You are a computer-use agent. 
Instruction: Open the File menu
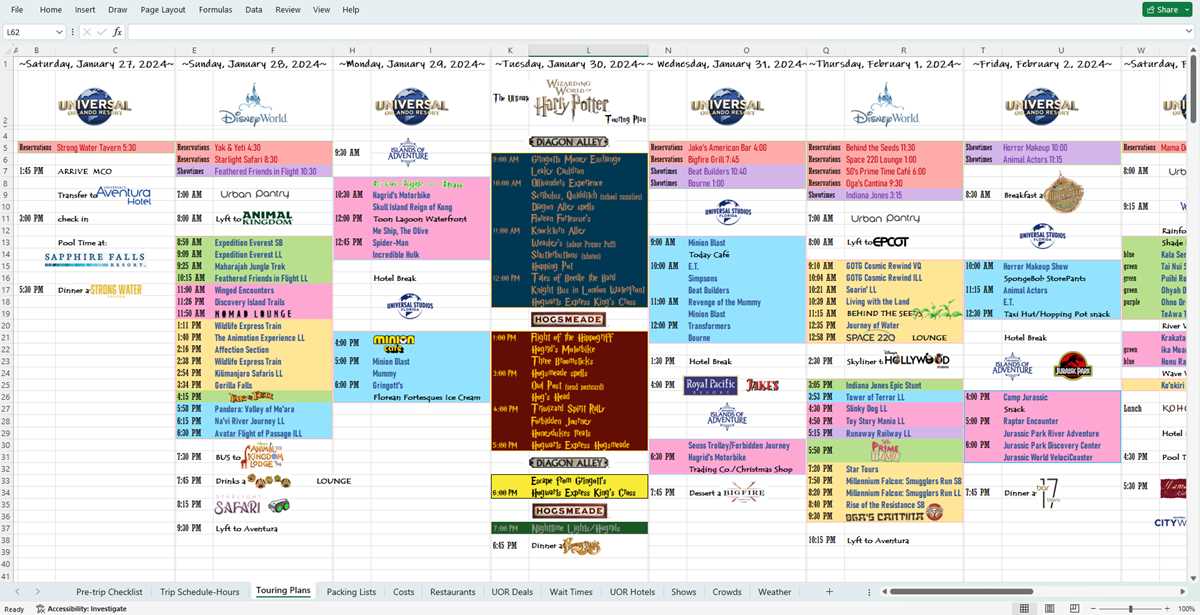pos(18,9)
